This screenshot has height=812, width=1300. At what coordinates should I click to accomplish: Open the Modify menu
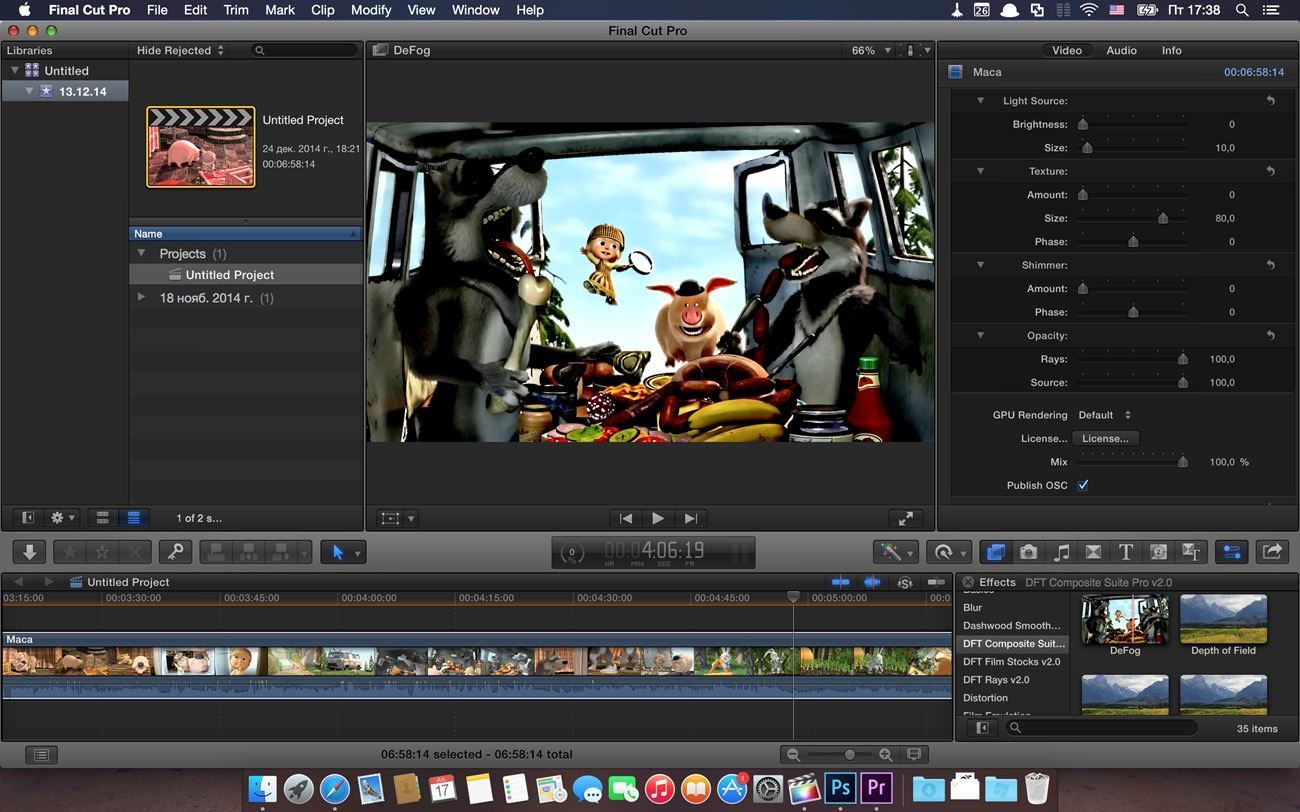(371, 10)
